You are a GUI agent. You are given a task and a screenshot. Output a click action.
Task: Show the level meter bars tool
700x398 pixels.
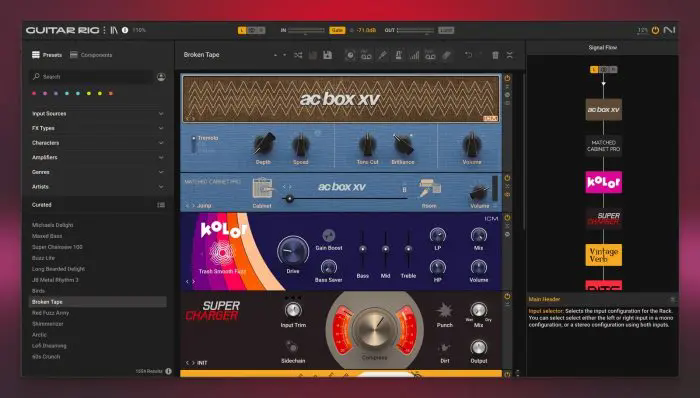[414, 55]
